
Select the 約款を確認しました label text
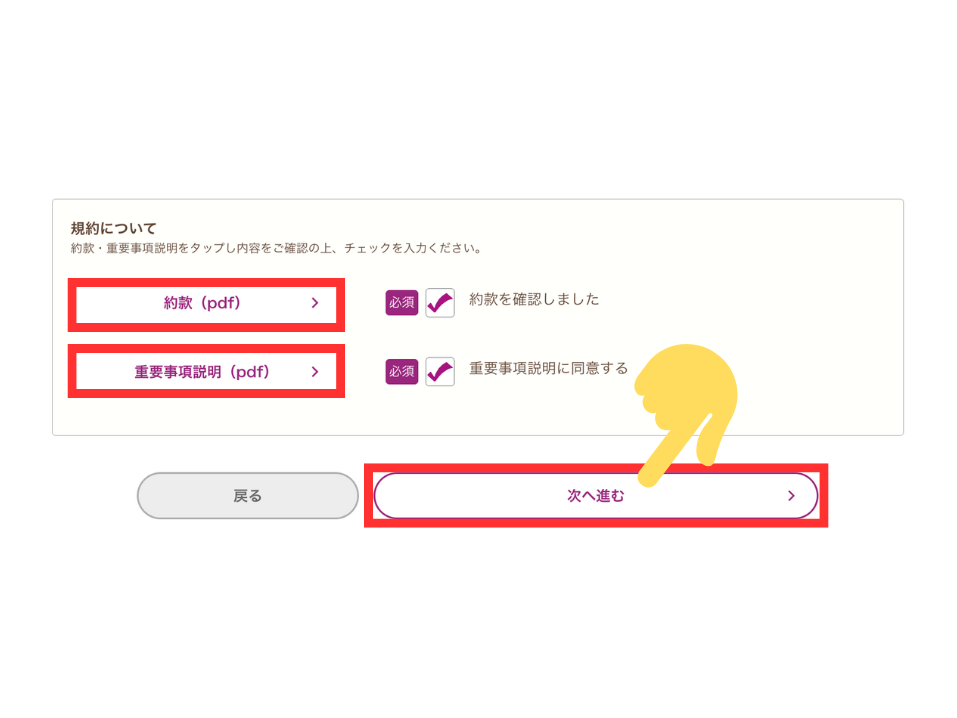(x=534, y=299)
